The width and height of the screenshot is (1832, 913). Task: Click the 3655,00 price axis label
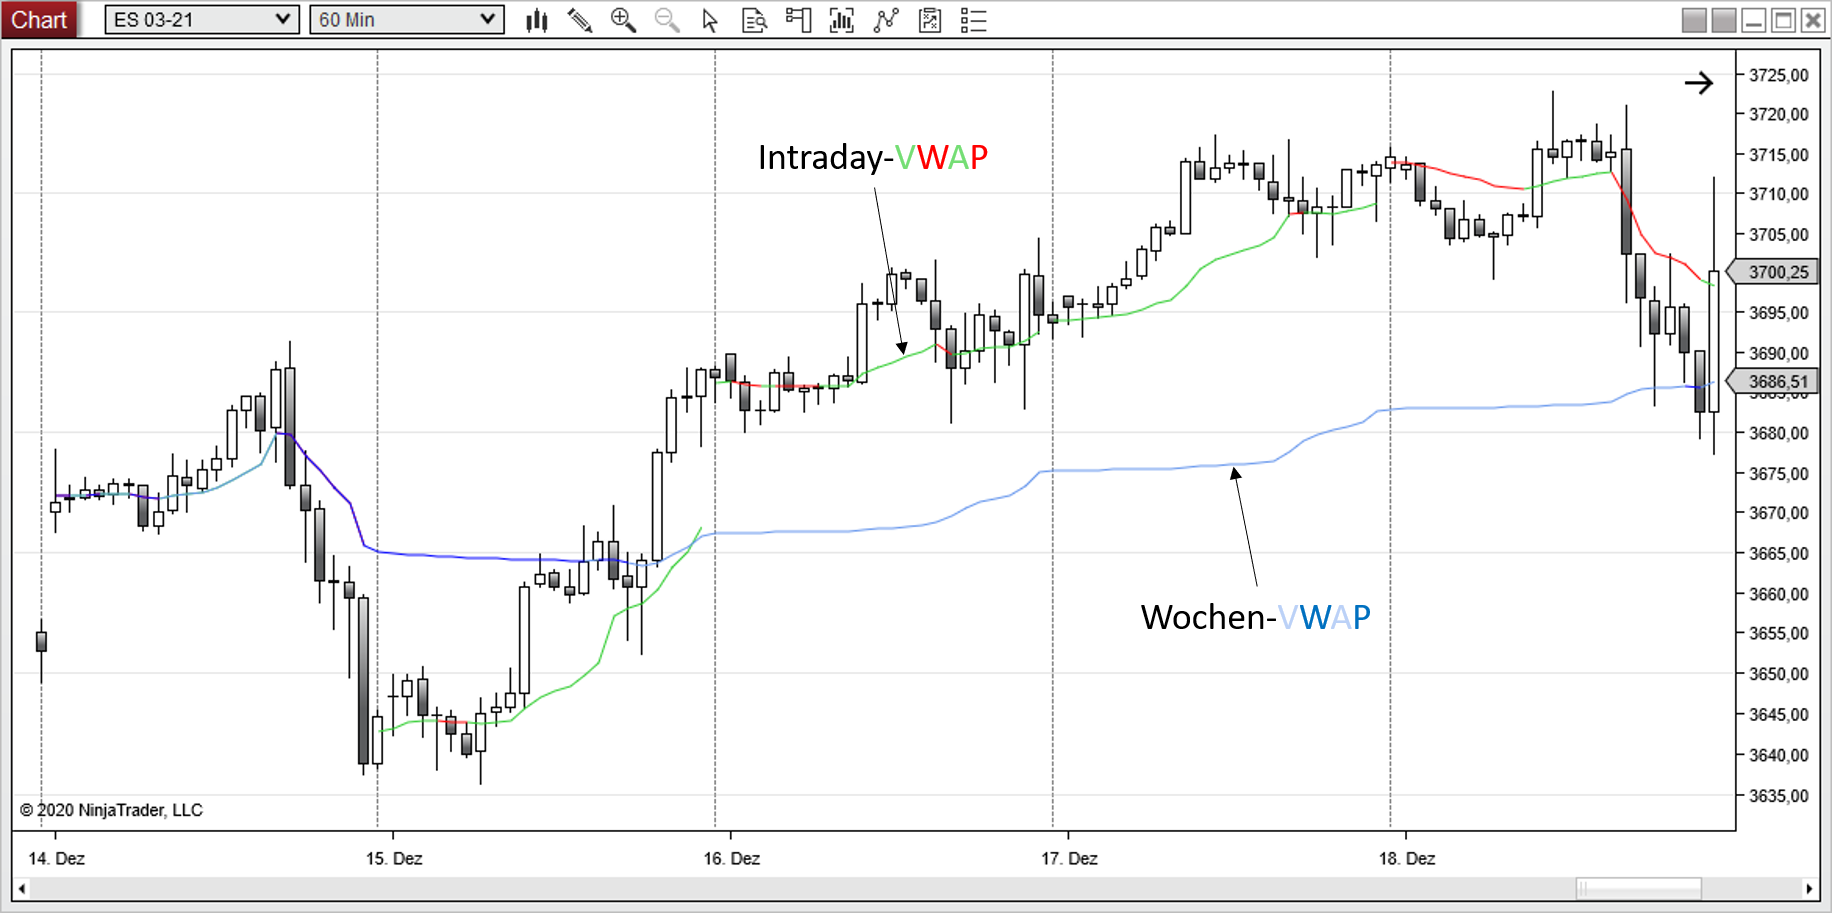(1779, 633)
